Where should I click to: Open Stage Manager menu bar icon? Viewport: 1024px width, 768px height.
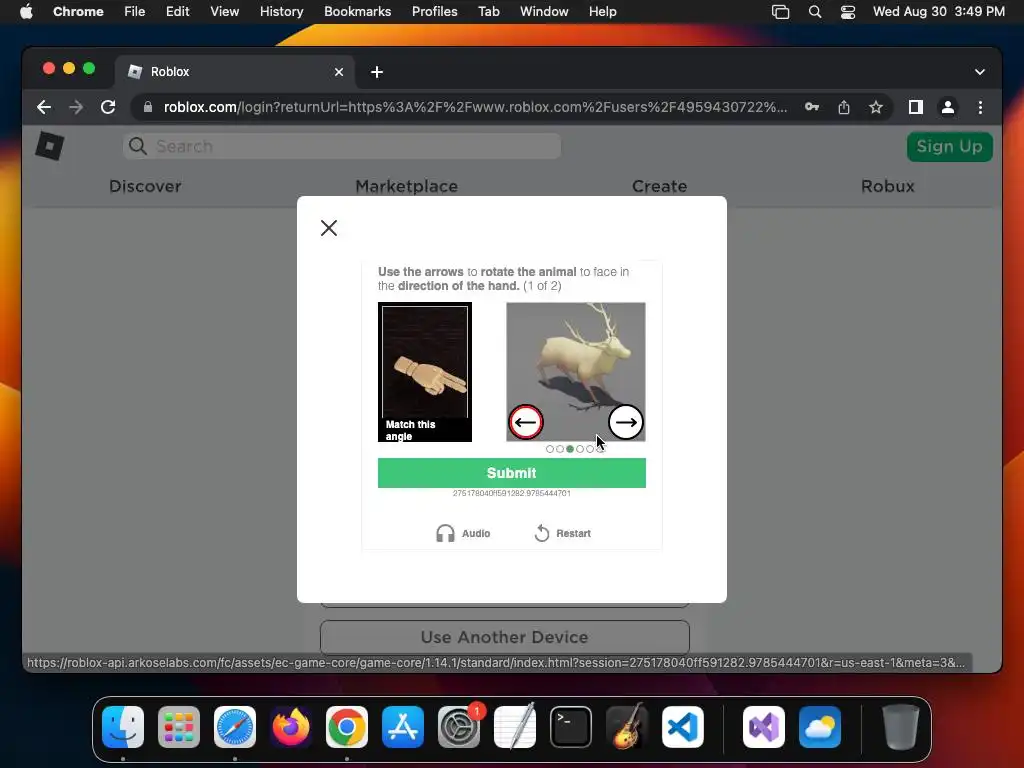tap(780, 11)
